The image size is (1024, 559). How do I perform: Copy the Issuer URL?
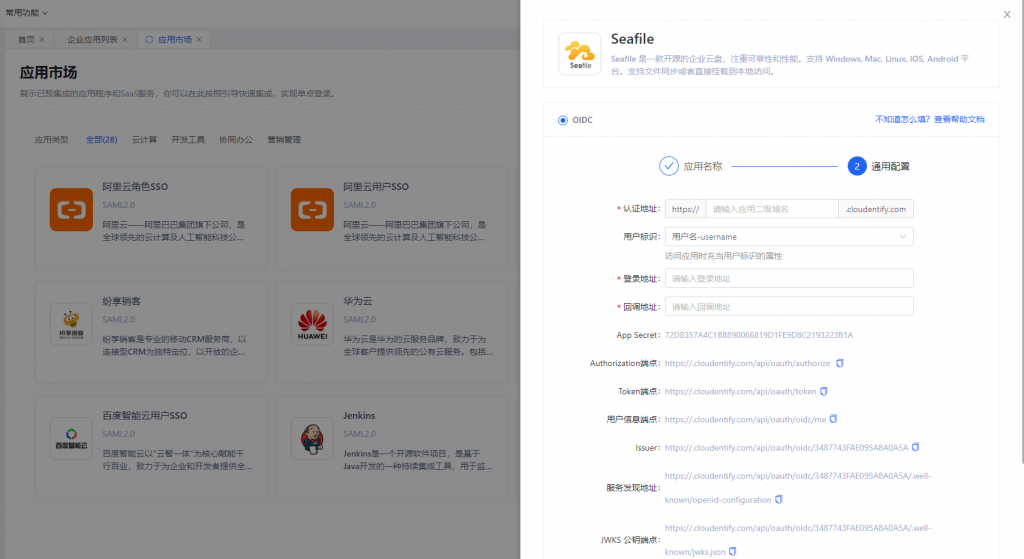(916, 447)
